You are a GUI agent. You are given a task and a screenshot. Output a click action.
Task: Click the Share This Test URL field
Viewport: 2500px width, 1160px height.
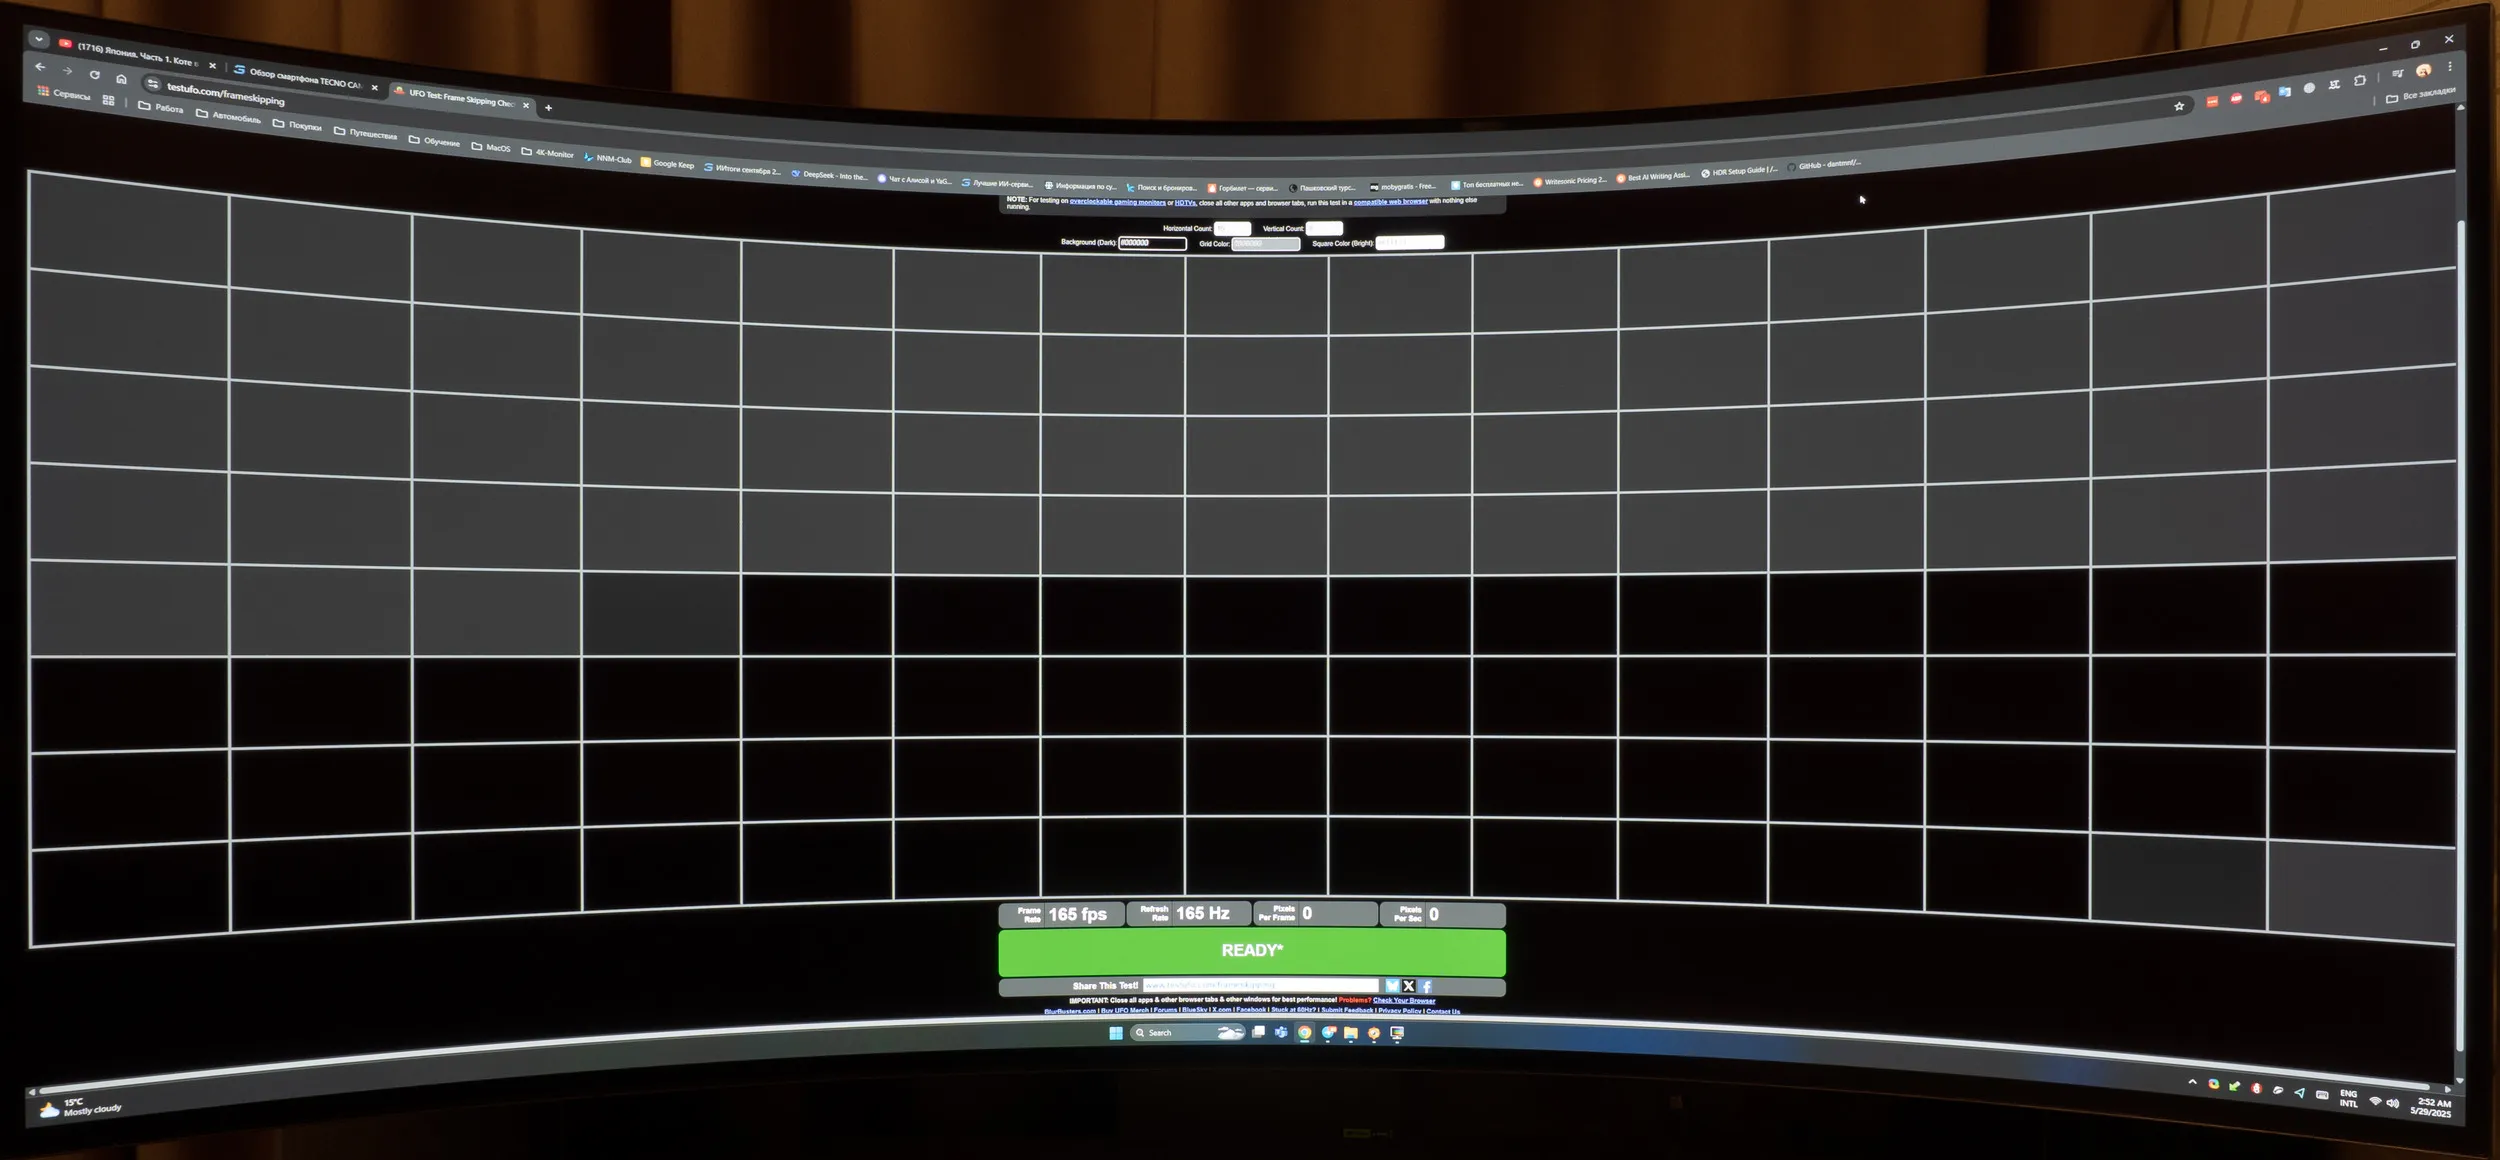1260,985
